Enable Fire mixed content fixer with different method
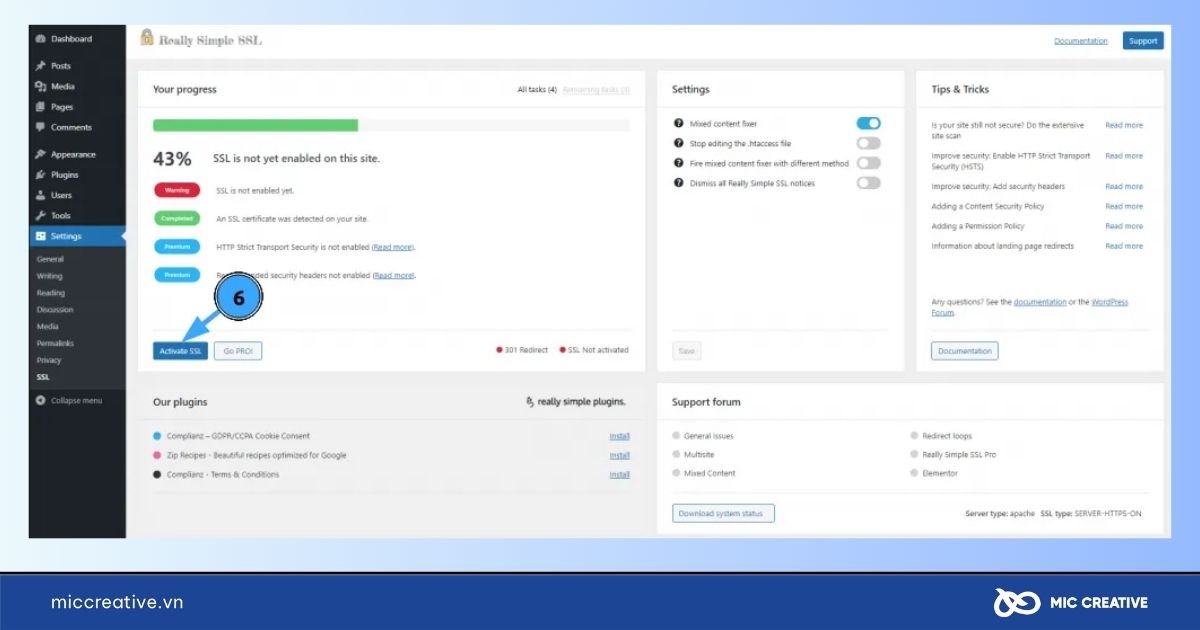Viewport: 1200px width, 630px height. click(x=868, y=164)
